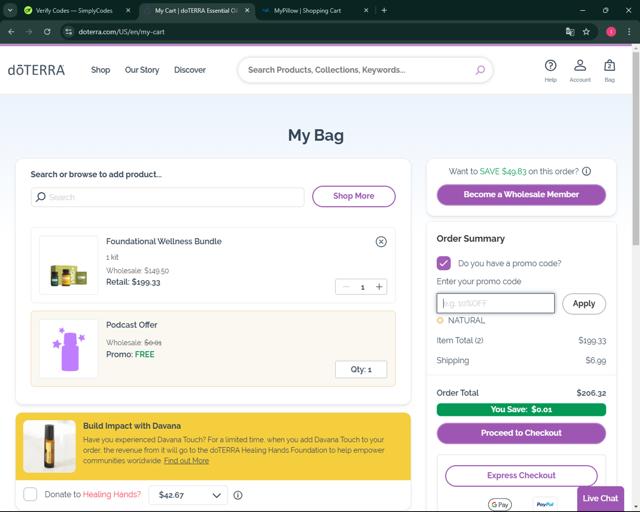
Task: Click the Shop More button
Action: (x=354, y=196)
